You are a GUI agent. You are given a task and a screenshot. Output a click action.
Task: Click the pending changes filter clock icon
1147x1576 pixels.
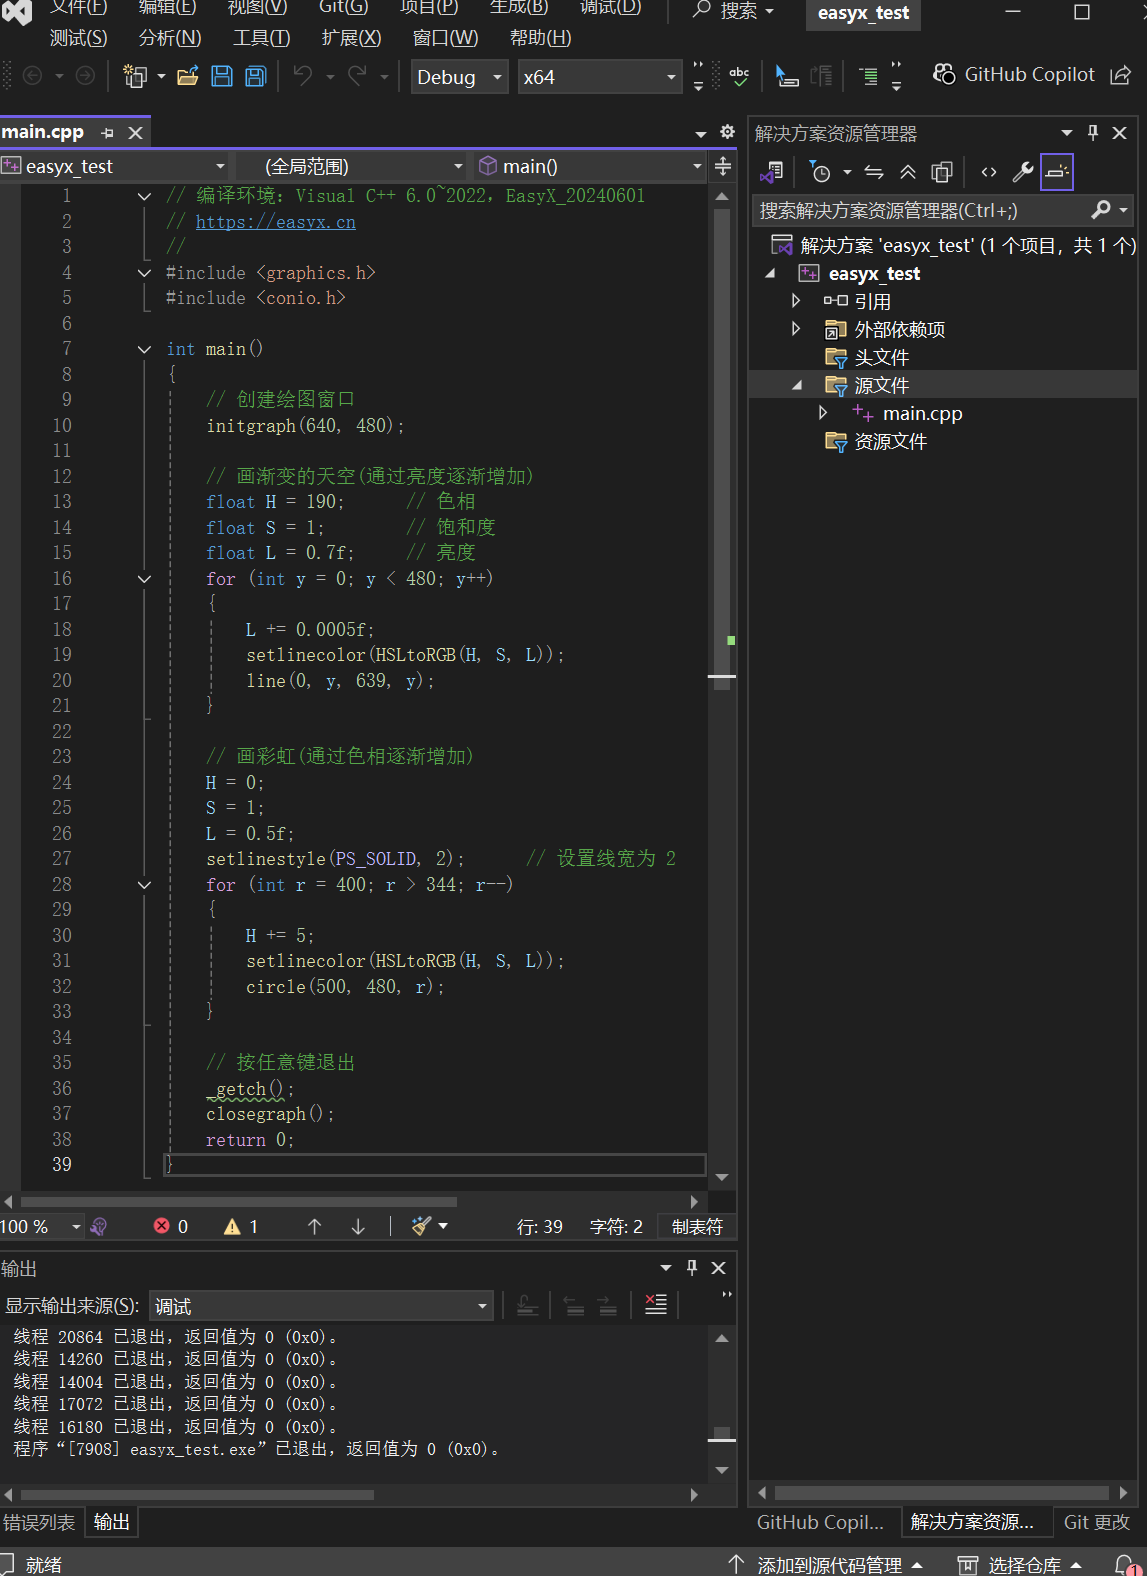coord(819,172)
